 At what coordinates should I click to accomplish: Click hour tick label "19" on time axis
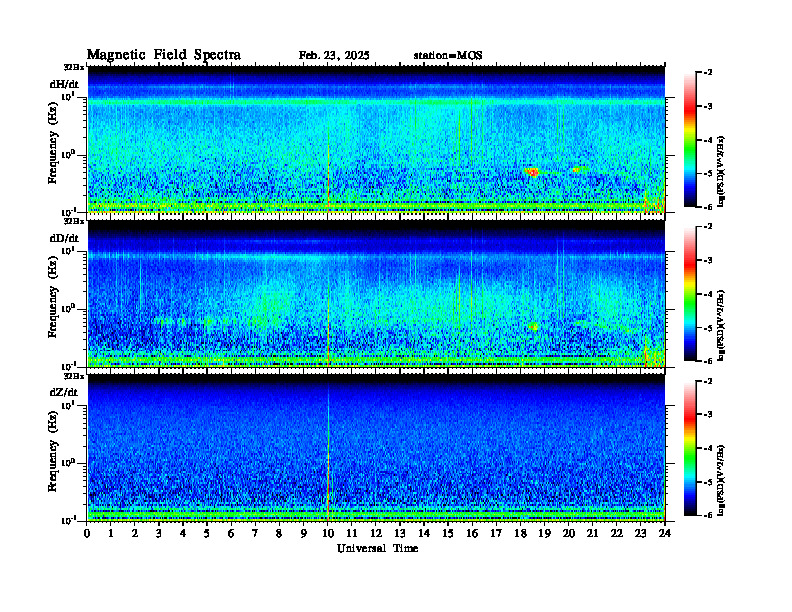tap(544, 534)
